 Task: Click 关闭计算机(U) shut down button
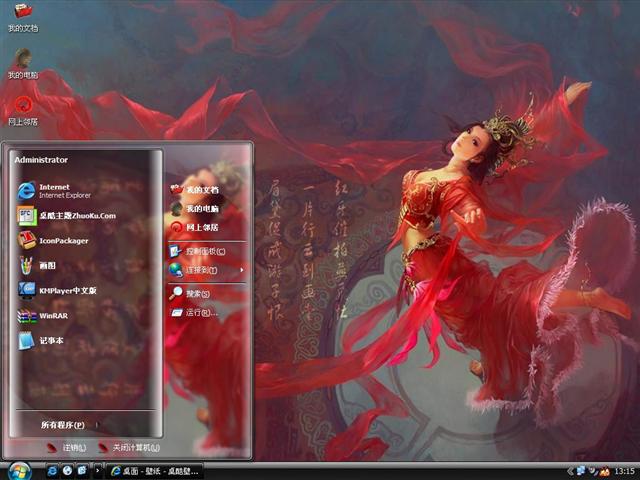click(129, 448)
